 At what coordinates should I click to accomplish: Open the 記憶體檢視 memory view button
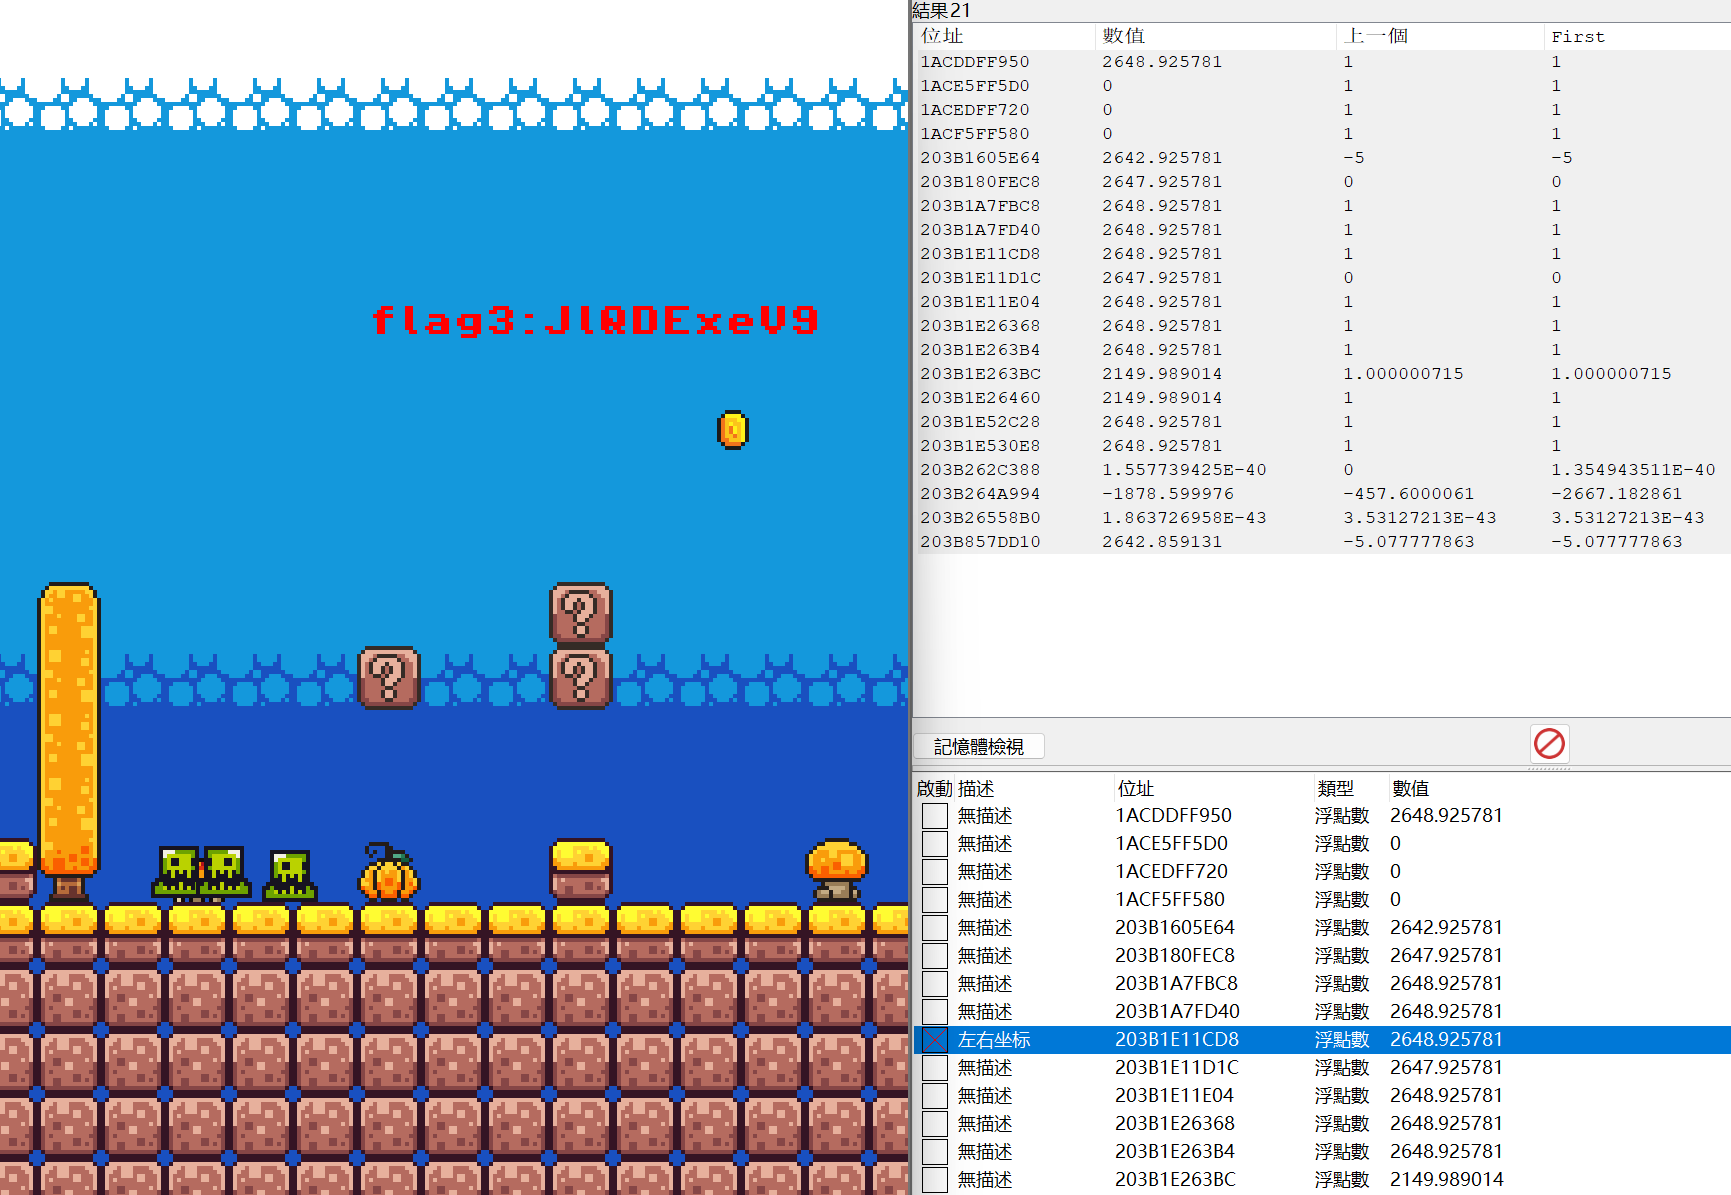point(979,747)
